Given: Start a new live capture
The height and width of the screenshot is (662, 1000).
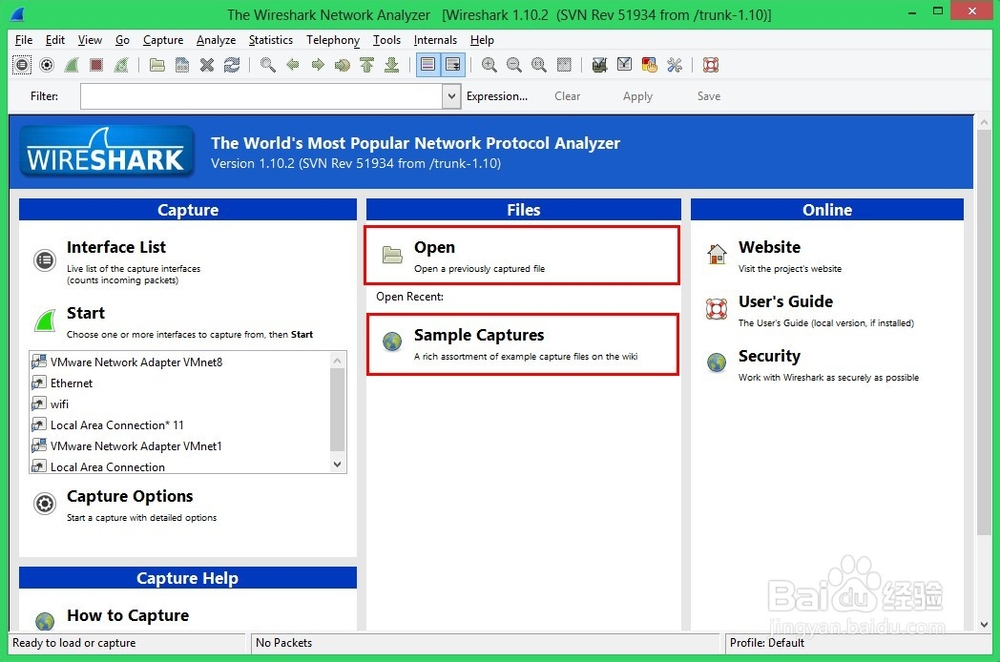Looking at the screenshot, I should (x=71, y=64).
